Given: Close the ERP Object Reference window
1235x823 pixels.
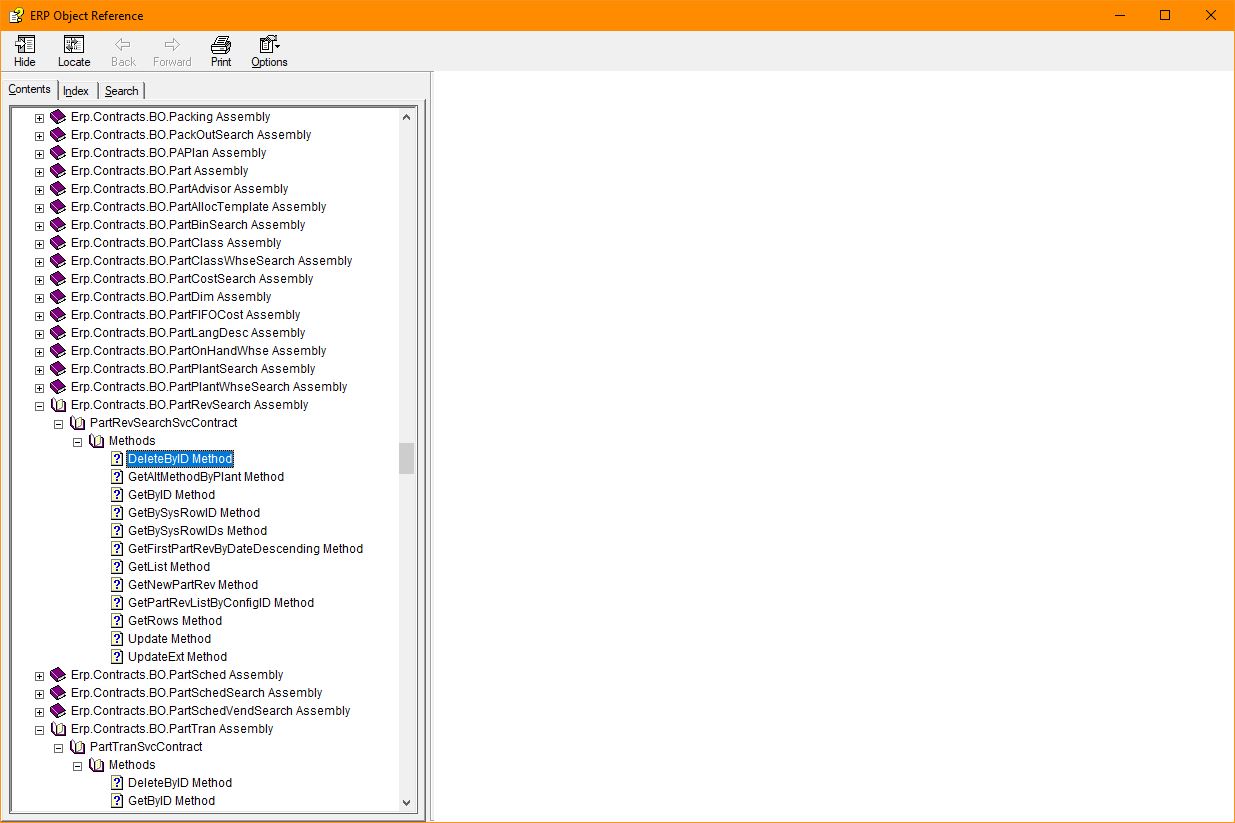Looking at the screenshot, I should pos(1211,15).
